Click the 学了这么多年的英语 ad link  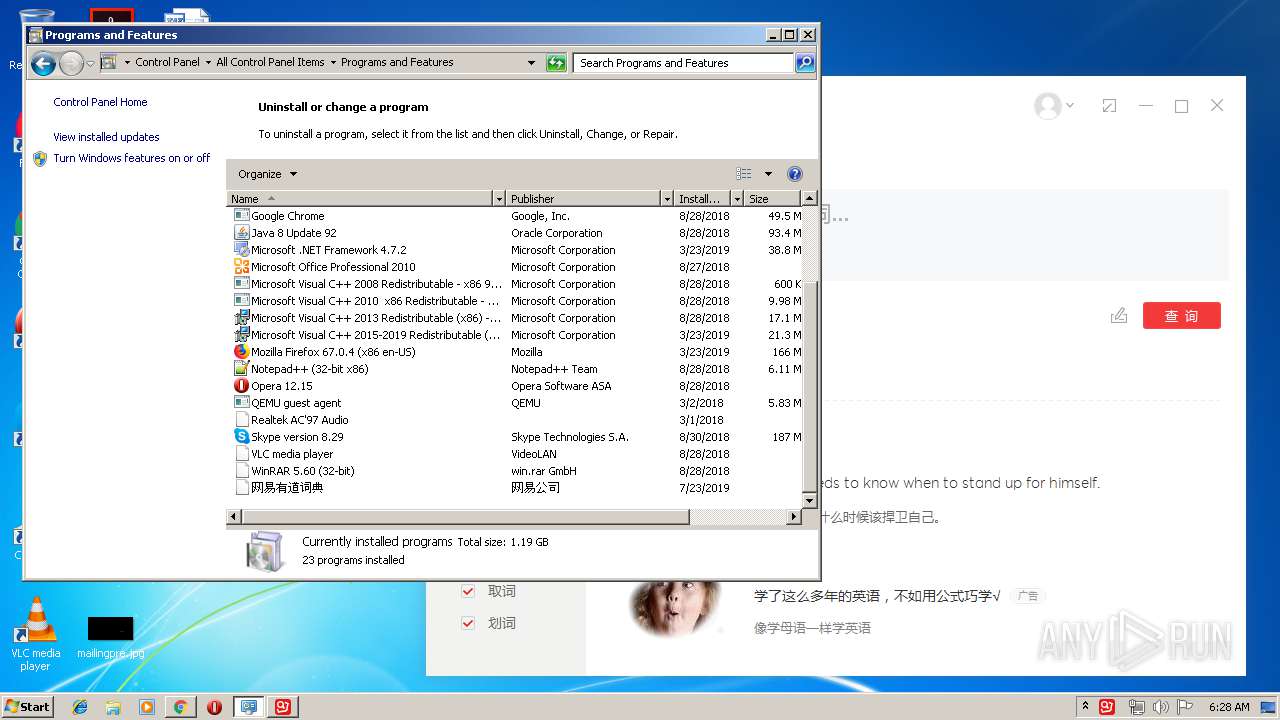click(877, 596)
